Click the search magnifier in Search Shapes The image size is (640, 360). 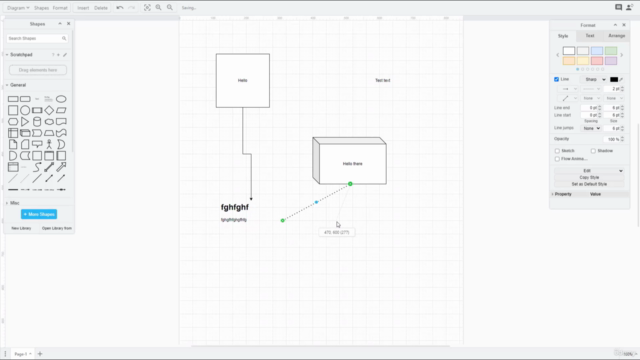coord(64,38)
